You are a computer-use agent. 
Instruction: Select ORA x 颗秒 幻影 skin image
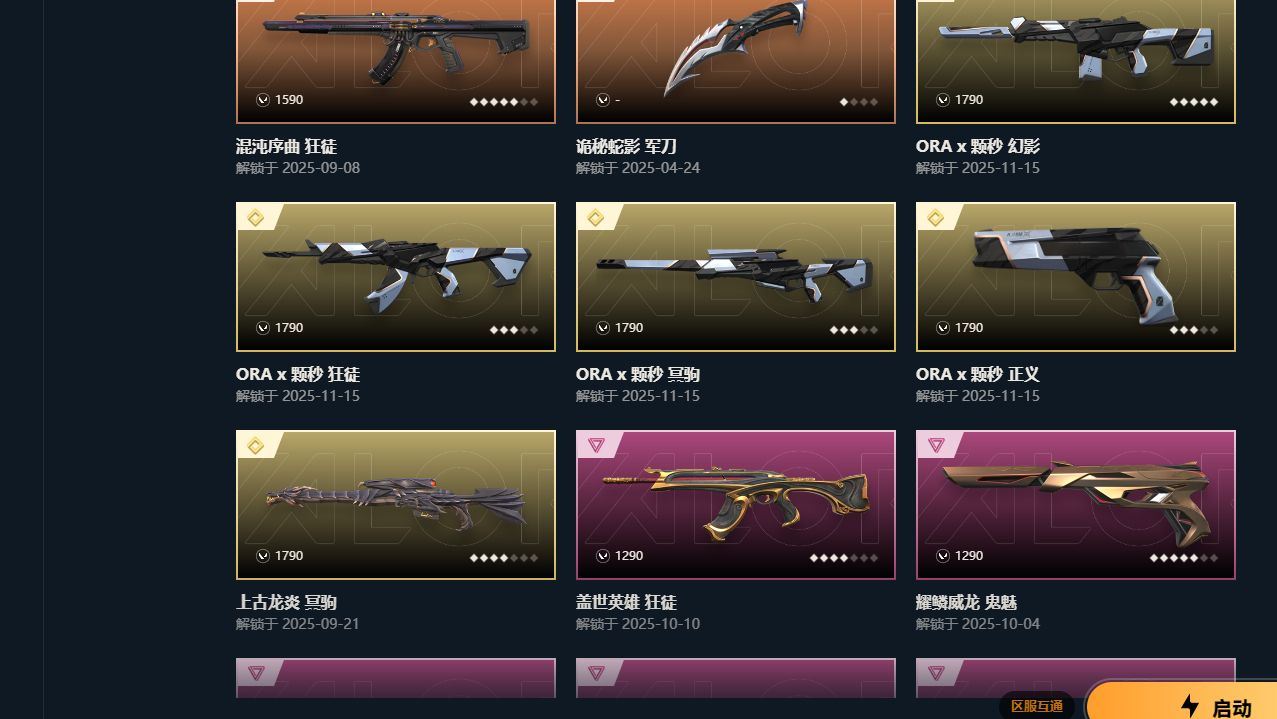click(x=1076, y=60)
